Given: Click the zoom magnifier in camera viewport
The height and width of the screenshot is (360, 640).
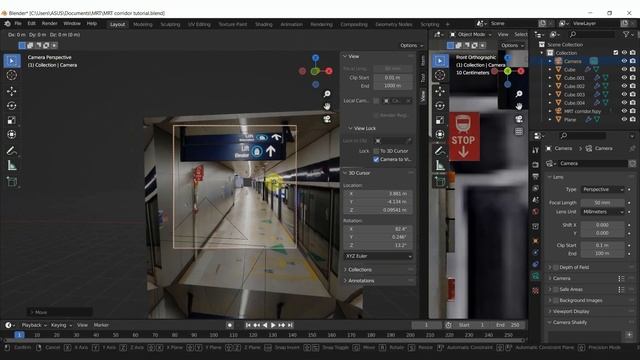Looking at the screenshot, I should coord(327,94).
